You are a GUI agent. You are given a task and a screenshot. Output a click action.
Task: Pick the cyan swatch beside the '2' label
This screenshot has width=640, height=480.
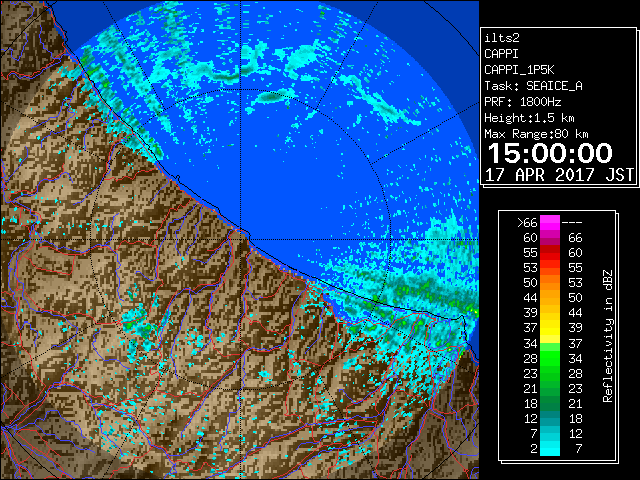click(550, 448)
